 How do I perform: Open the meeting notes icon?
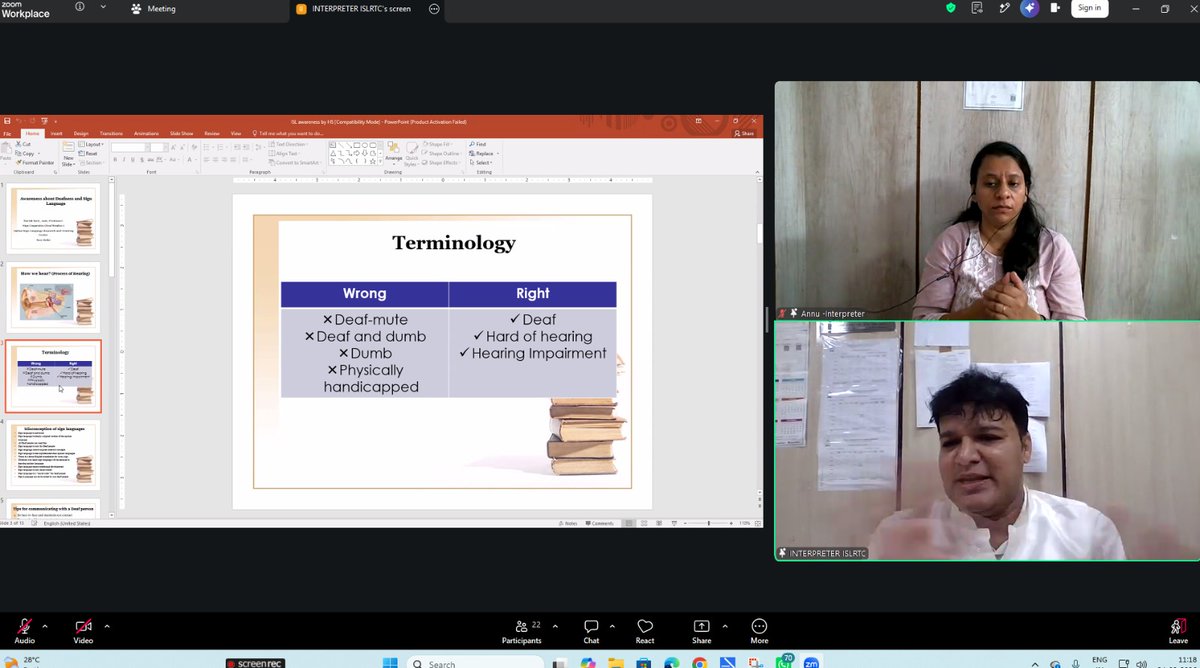(977, 8)
